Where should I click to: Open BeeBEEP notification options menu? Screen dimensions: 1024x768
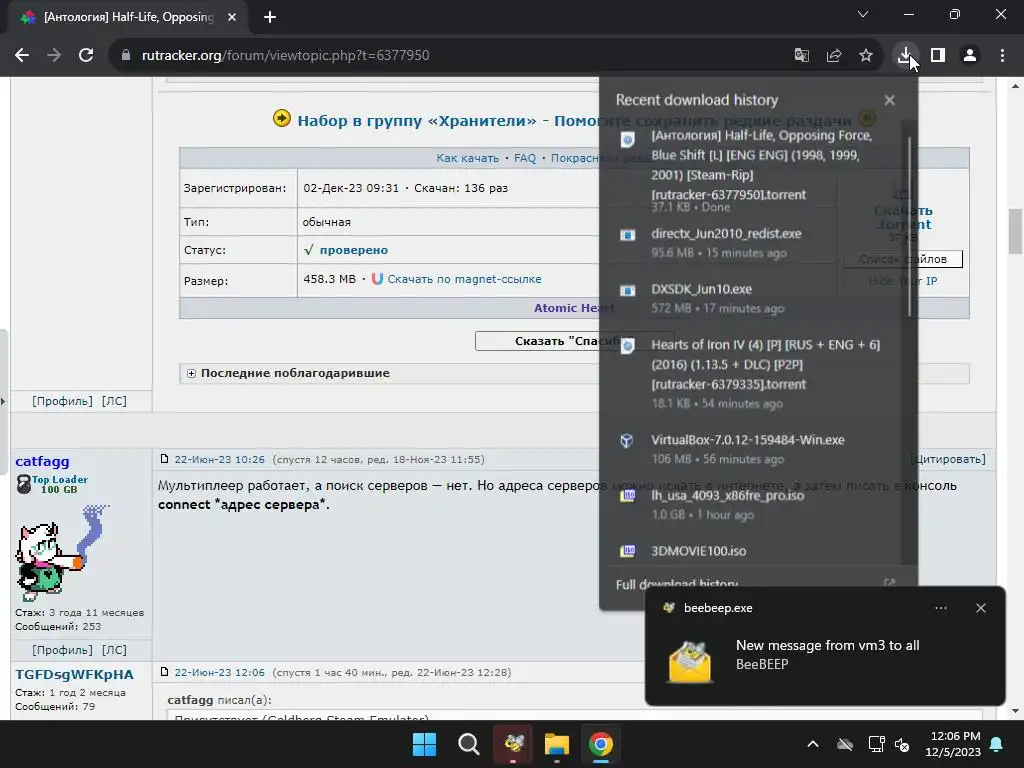click(940, 608)
